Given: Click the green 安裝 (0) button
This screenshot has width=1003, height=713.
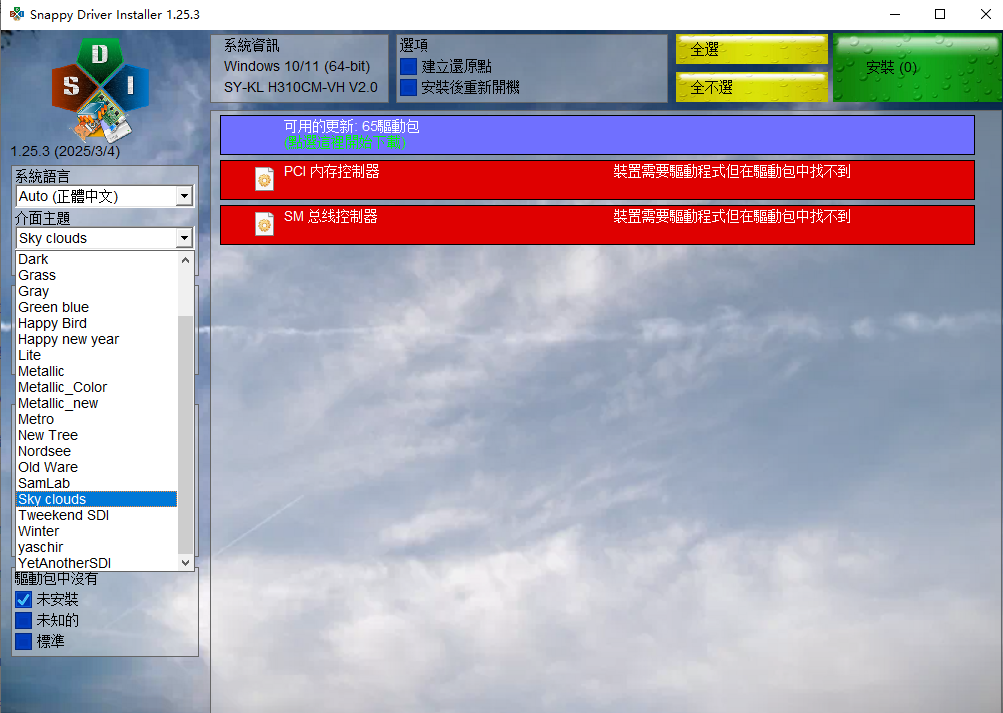Looking at the screenshot, I should (917, 68).
